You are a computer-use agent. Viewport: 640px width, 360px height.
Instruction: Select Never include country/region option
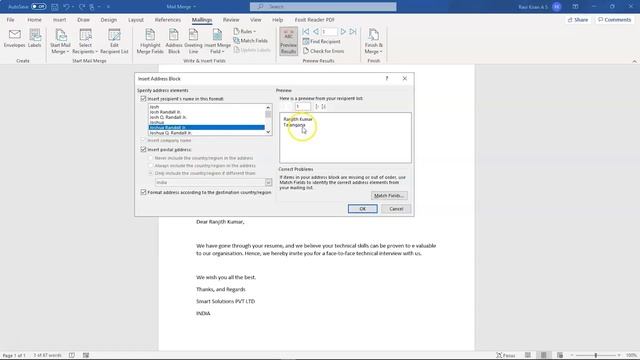point(151,158)
